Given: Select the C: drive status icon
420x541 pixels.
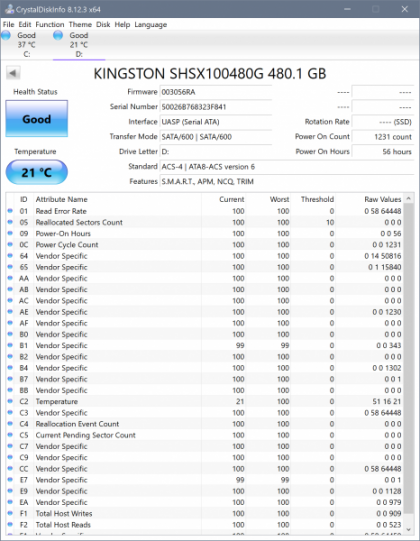Looking at the screenshot, I should [6, 35].
